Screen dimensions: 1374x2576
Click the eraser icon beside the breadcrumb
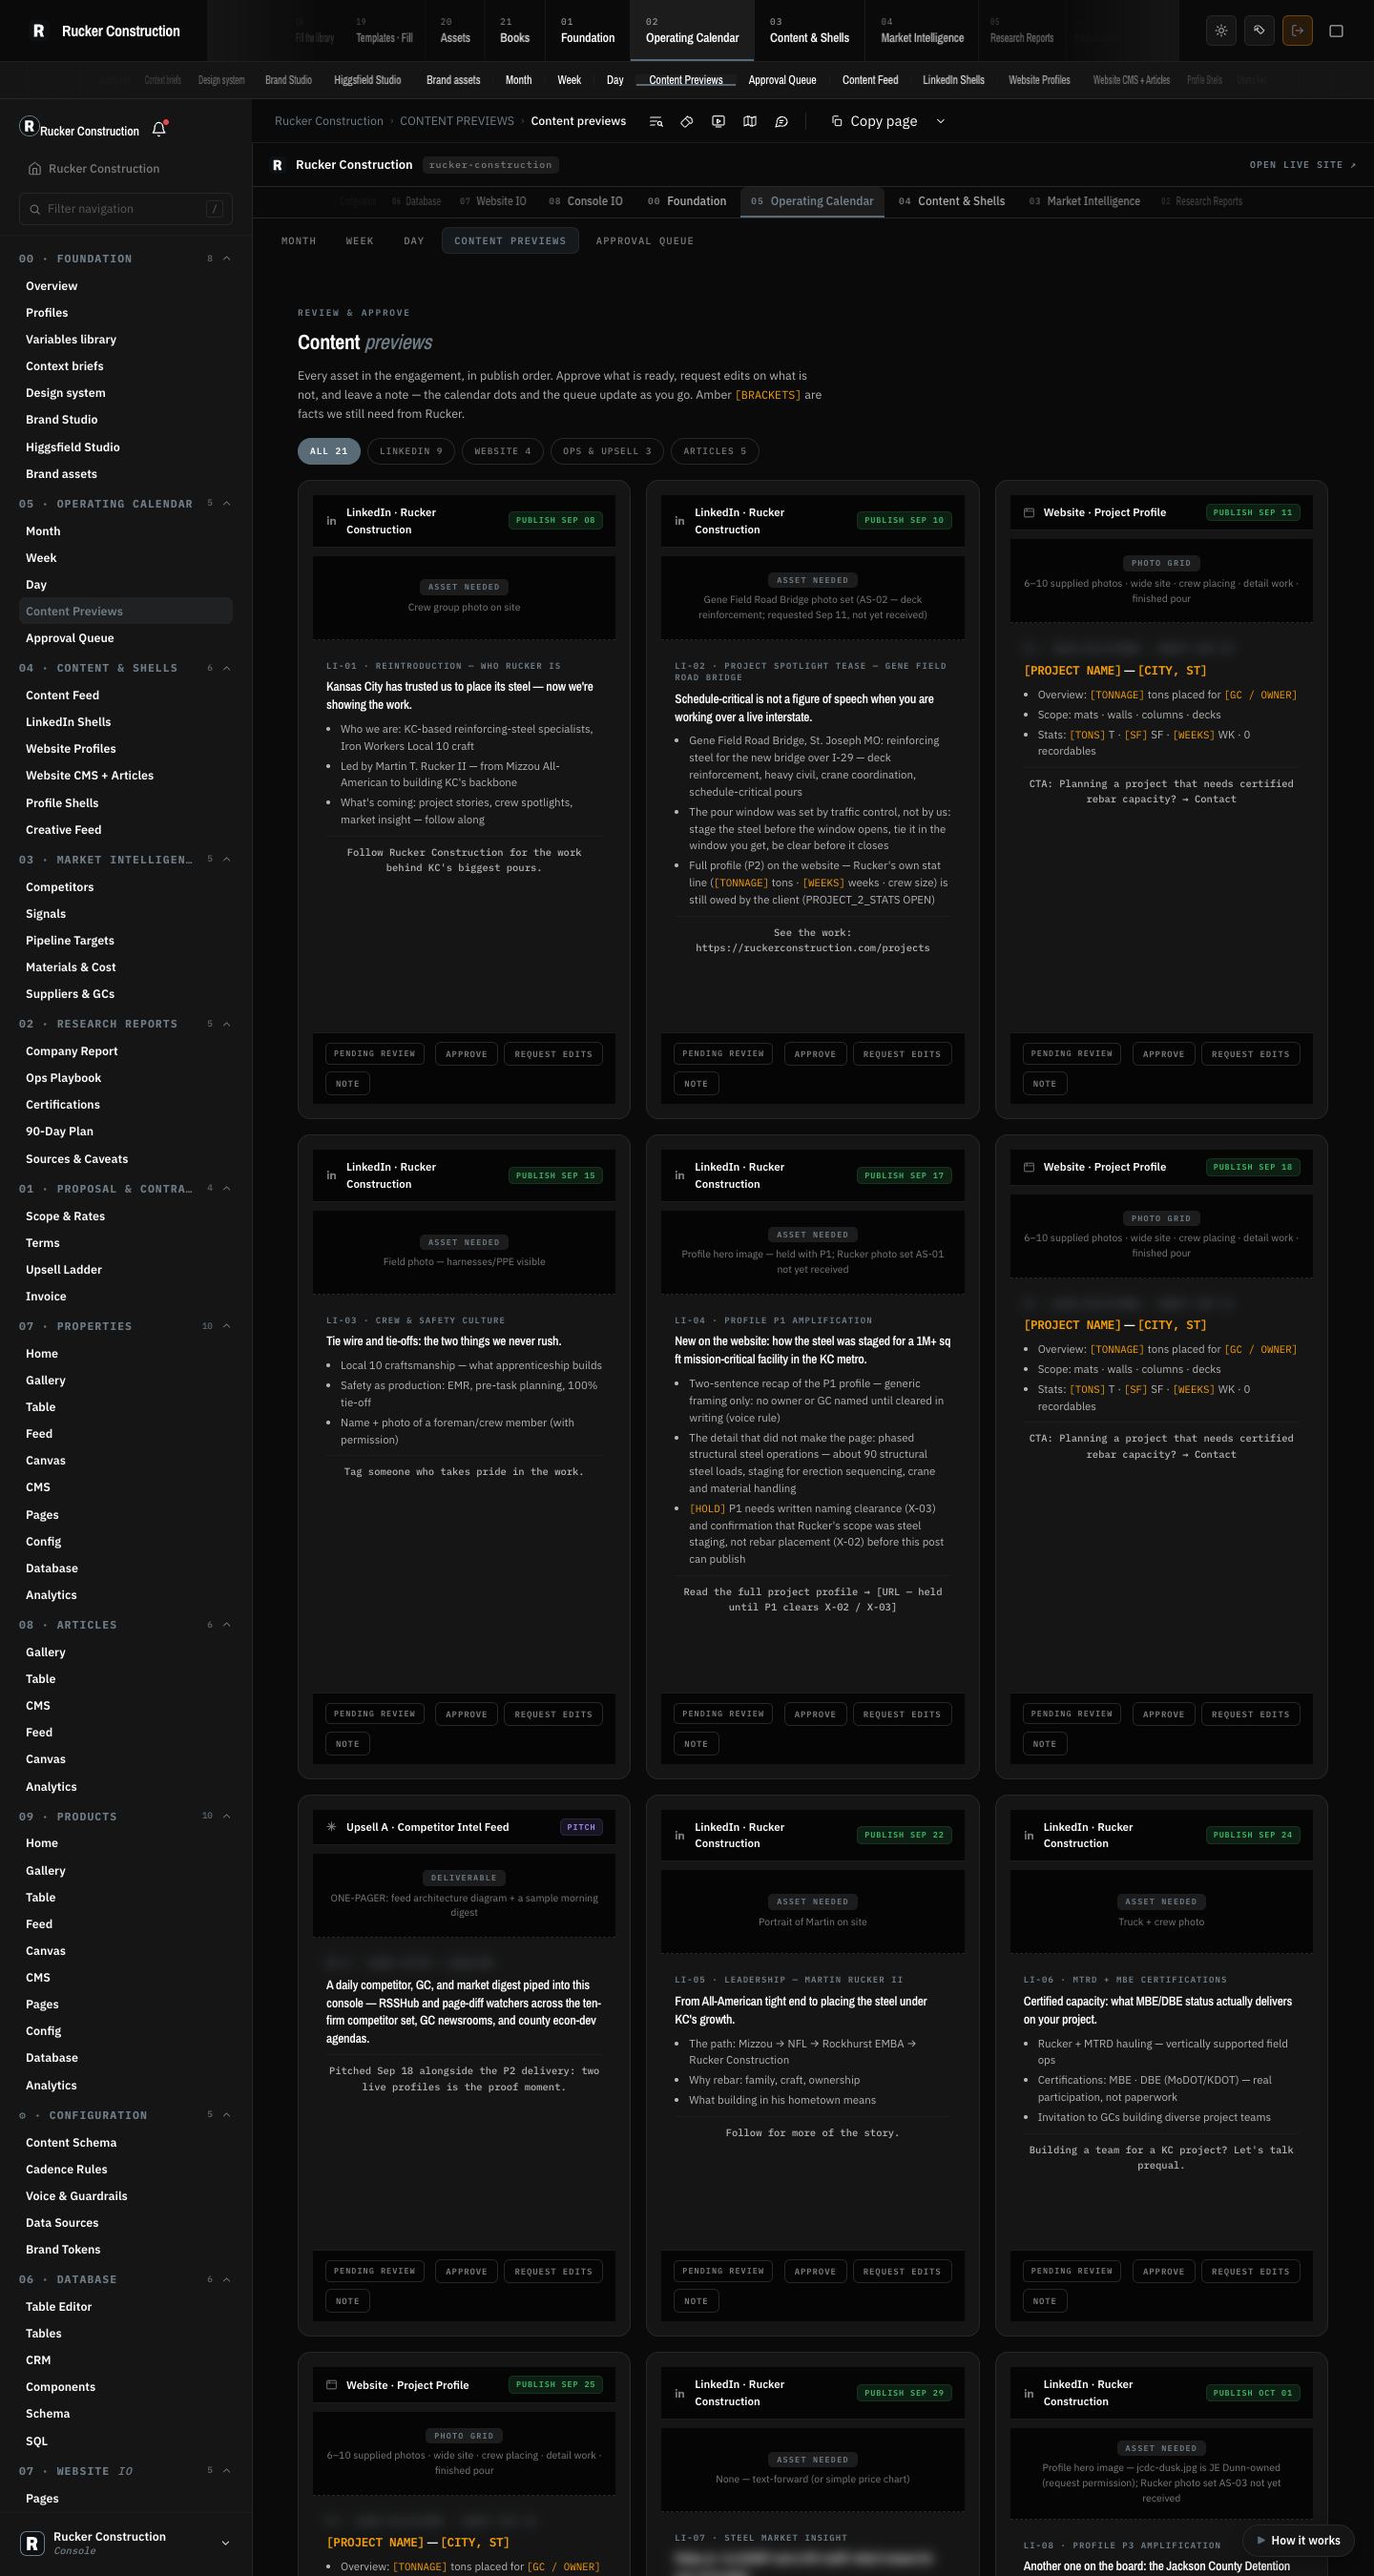(x=687, y=121)
